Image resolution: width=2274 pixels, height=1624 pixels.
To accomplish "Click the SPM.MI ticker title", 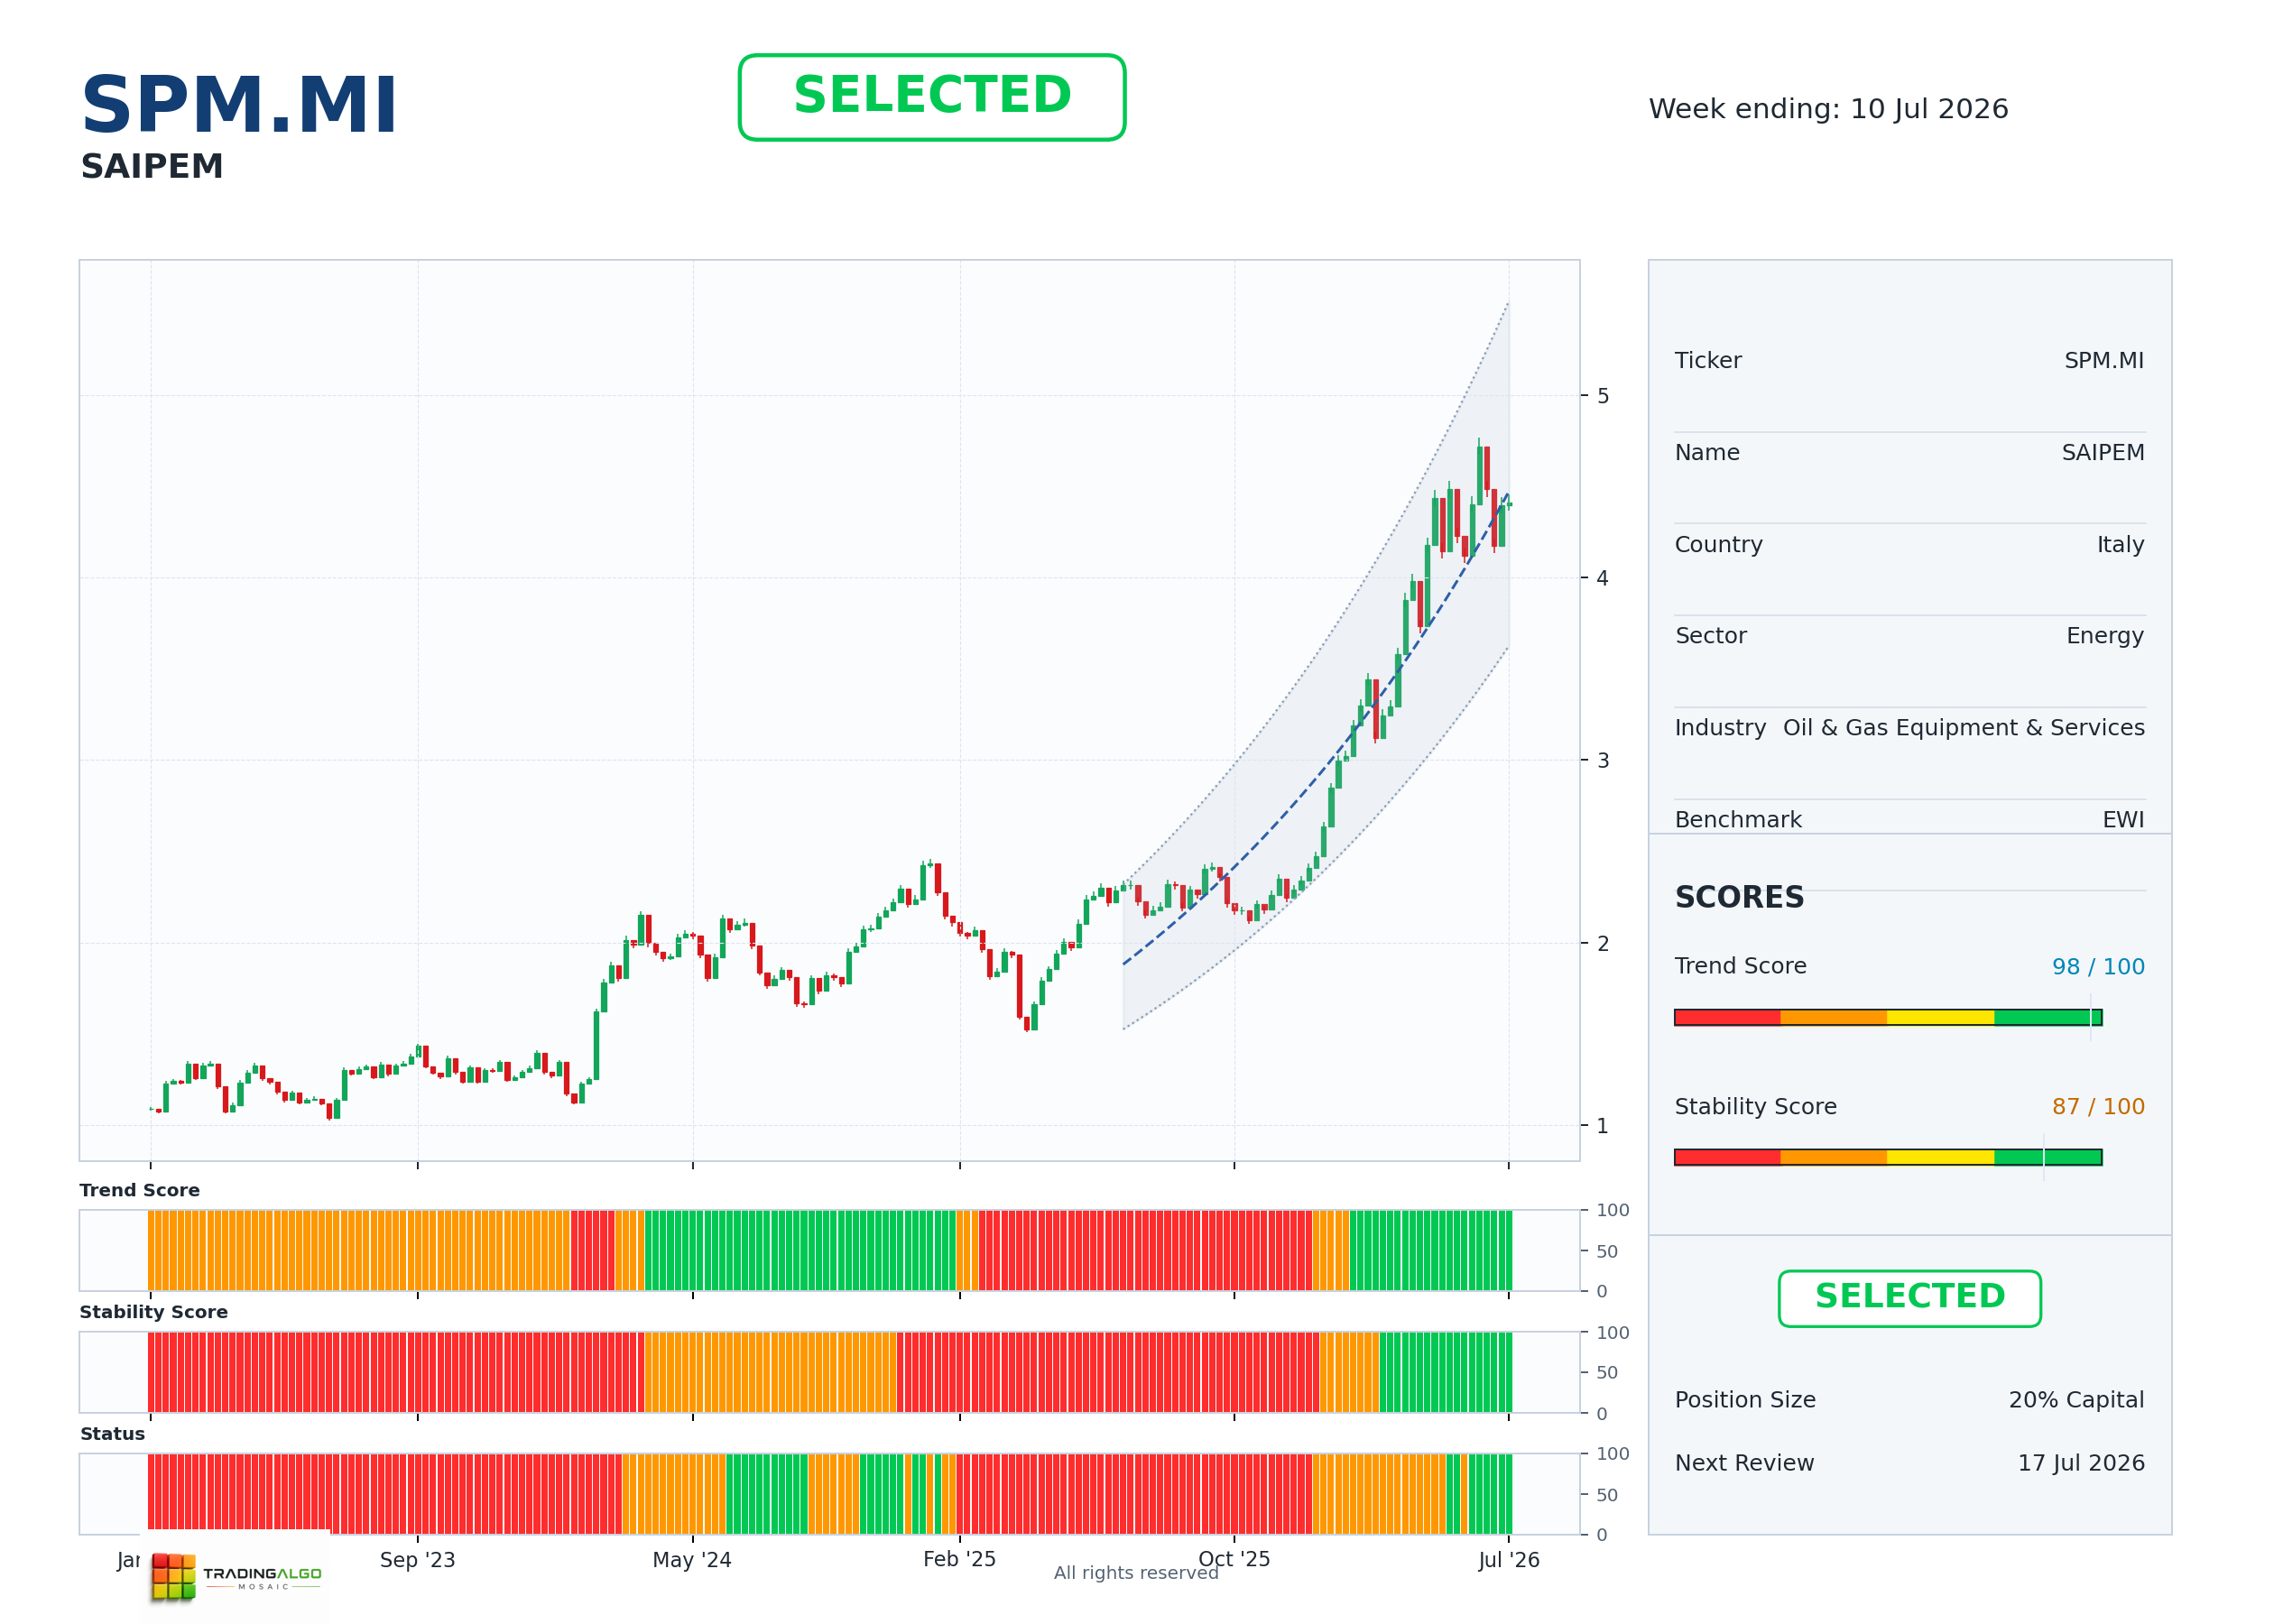I will (x=239, y=105).
